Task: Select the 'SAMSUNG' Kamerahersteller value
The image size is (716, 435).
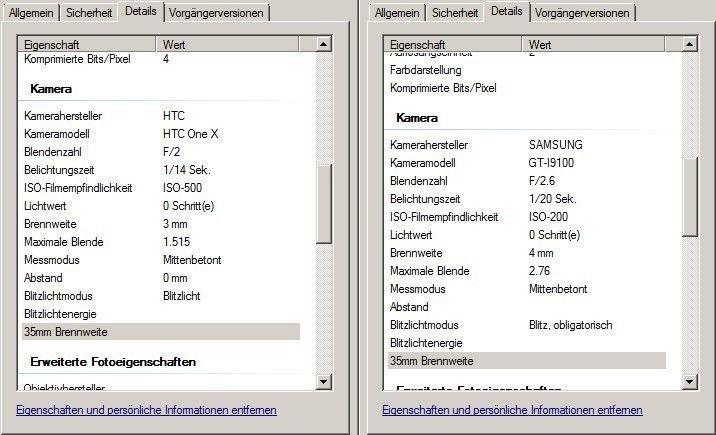Action: 556,145
